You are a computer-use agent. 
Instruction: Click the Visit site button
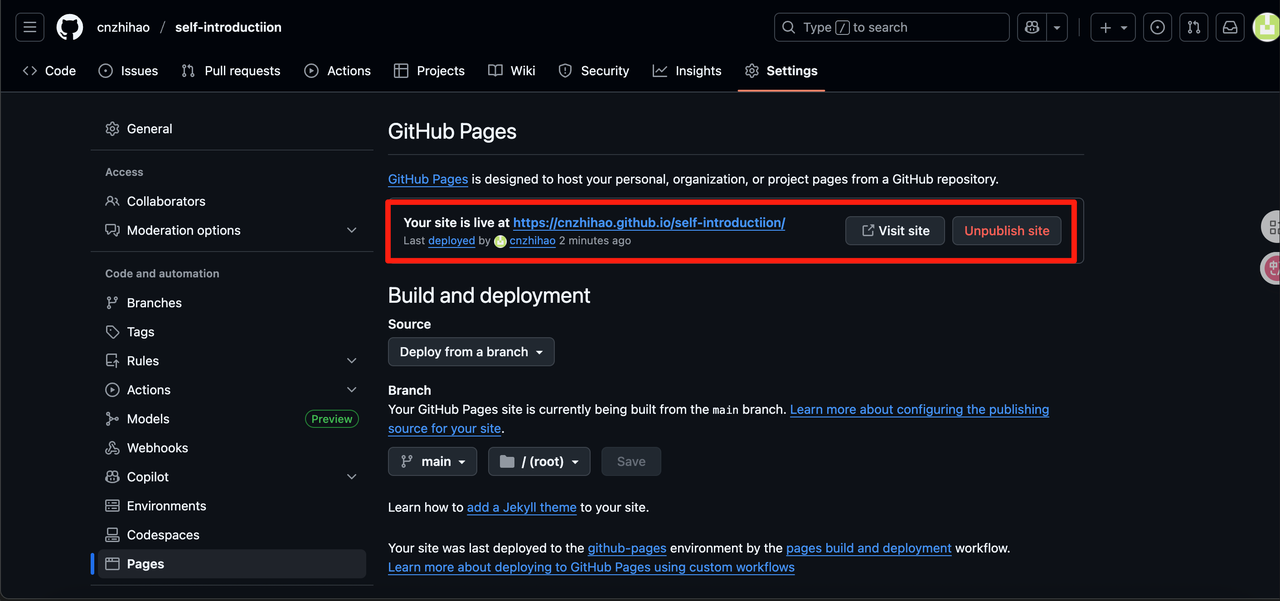click(x=894, y=231)
